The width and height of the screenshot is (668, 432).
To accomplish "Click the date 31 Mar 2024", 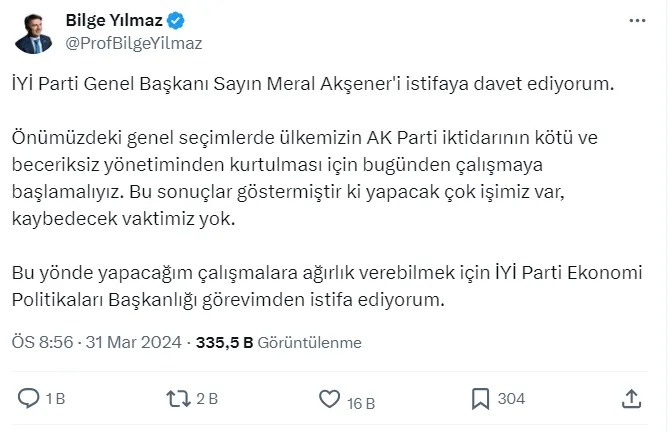I will tap(134, 342).
